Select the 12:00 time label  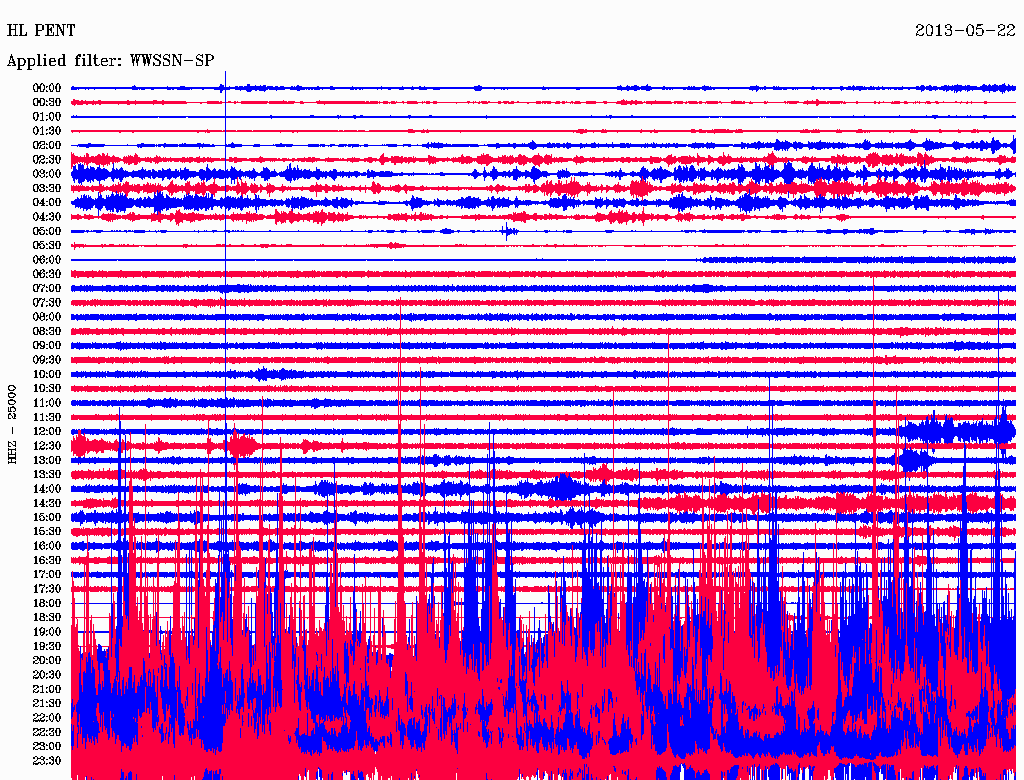click(x=47, y=431)
